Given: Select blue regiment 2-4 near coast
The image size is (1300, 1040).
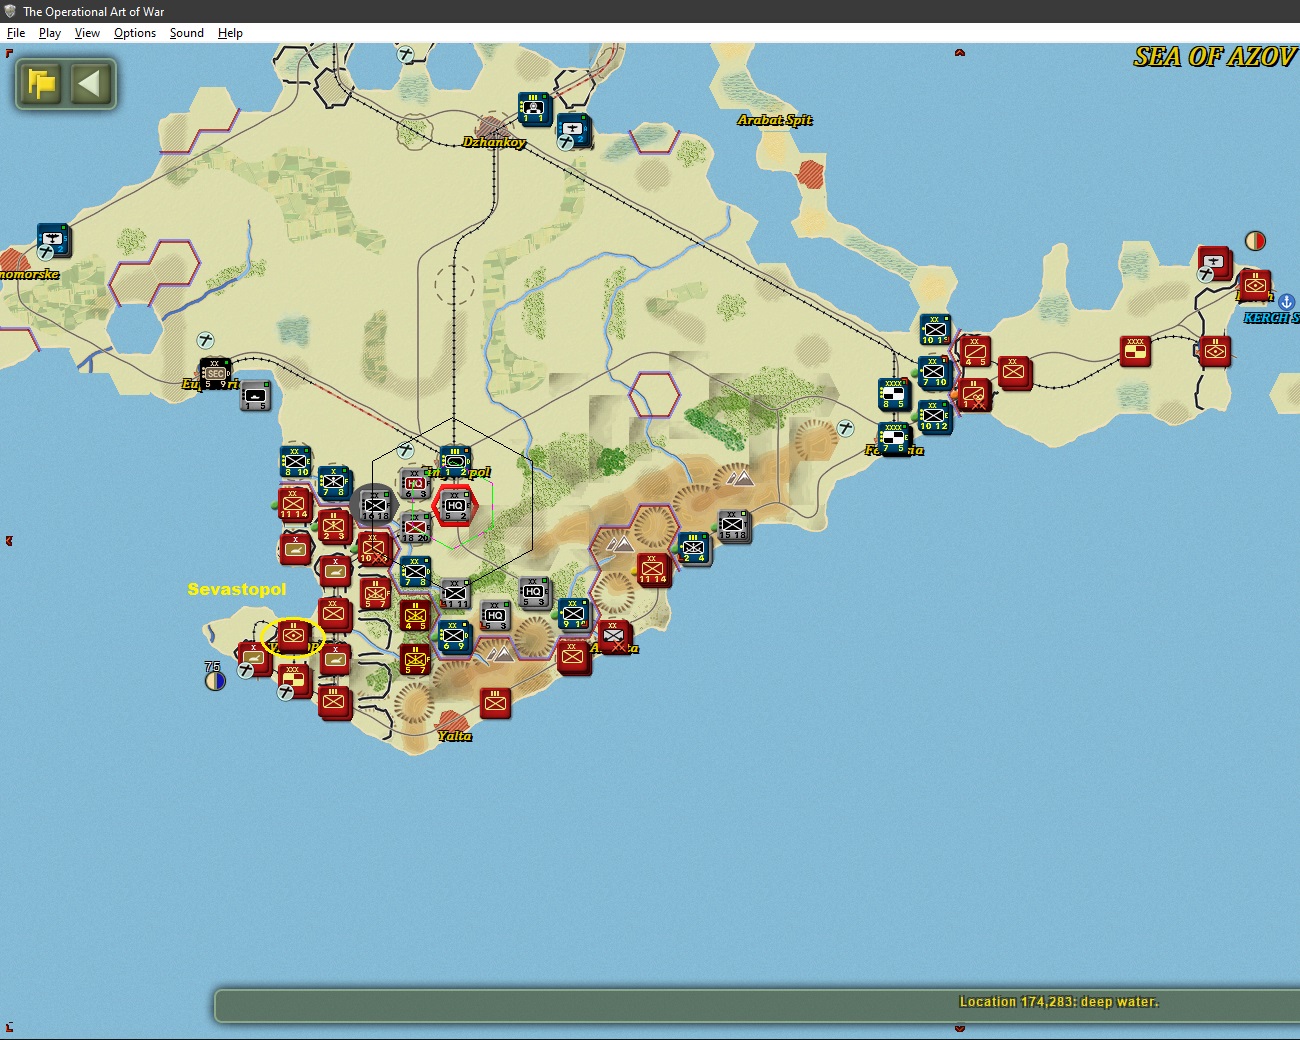Looking at the screenshot, I should click(x=693, y=547).
